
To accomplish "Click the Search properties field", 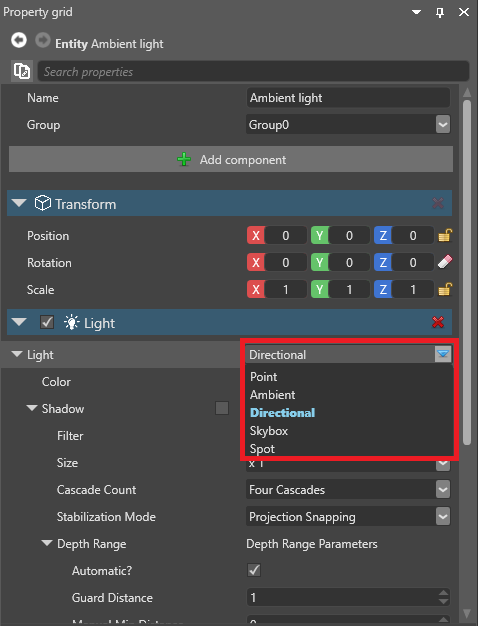I will click(253, 71).
